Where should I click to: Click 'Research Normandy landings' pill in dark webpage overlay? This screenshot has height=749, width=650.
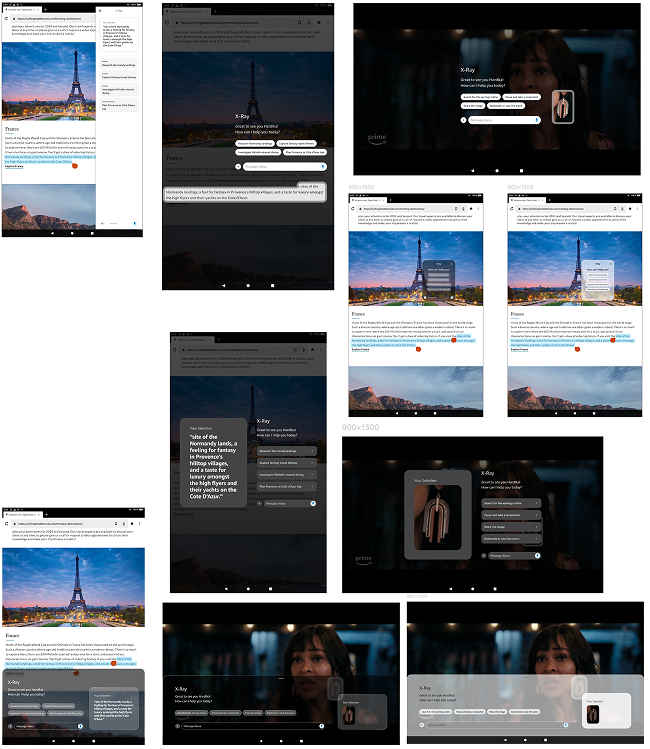point(255,143)
